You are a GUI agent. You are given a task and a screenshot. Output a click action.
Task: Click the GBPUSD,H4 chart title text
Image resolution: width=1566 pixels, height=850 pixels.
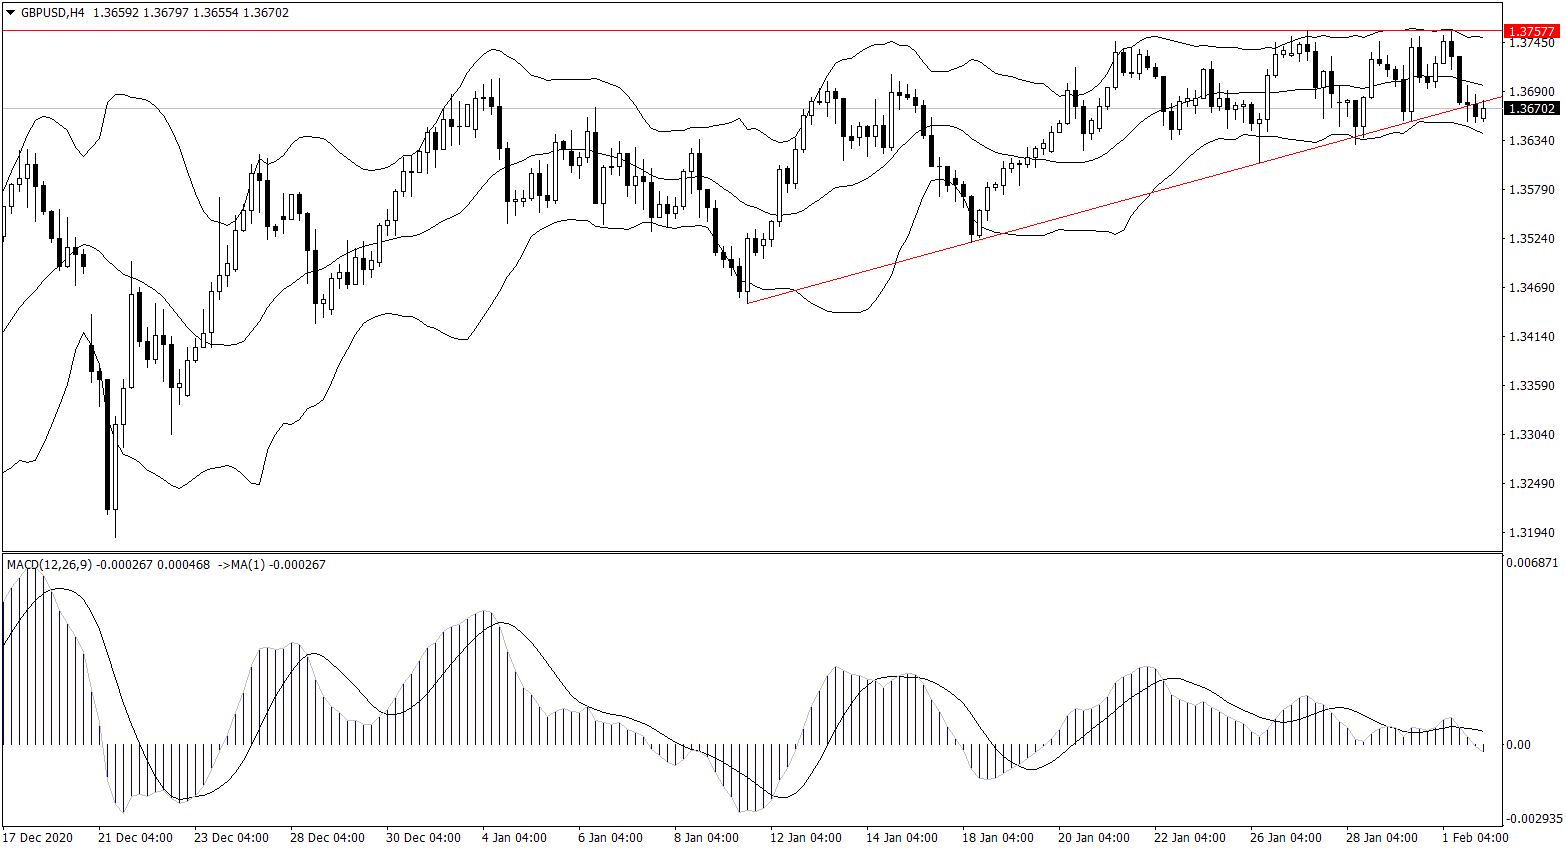[x=52, y=13]
